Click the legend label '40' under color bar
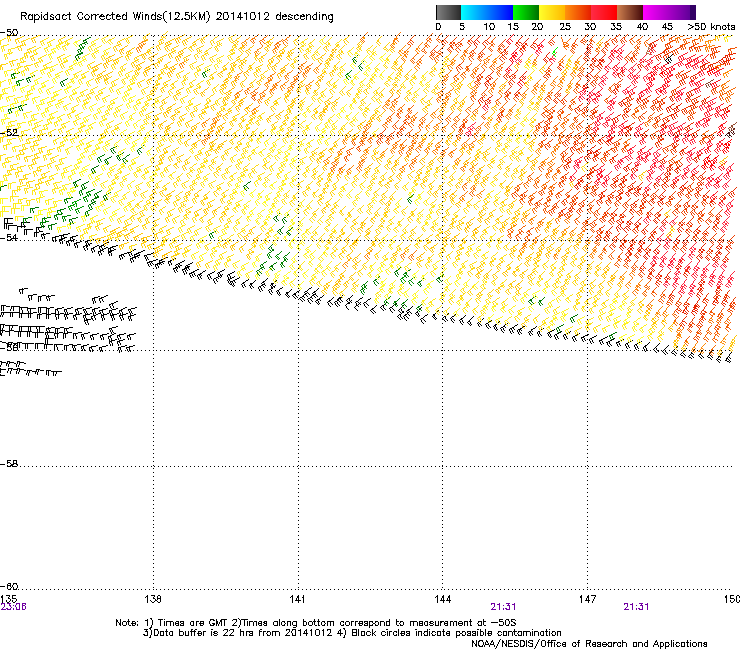740x650 pixels. coord(642,27)
